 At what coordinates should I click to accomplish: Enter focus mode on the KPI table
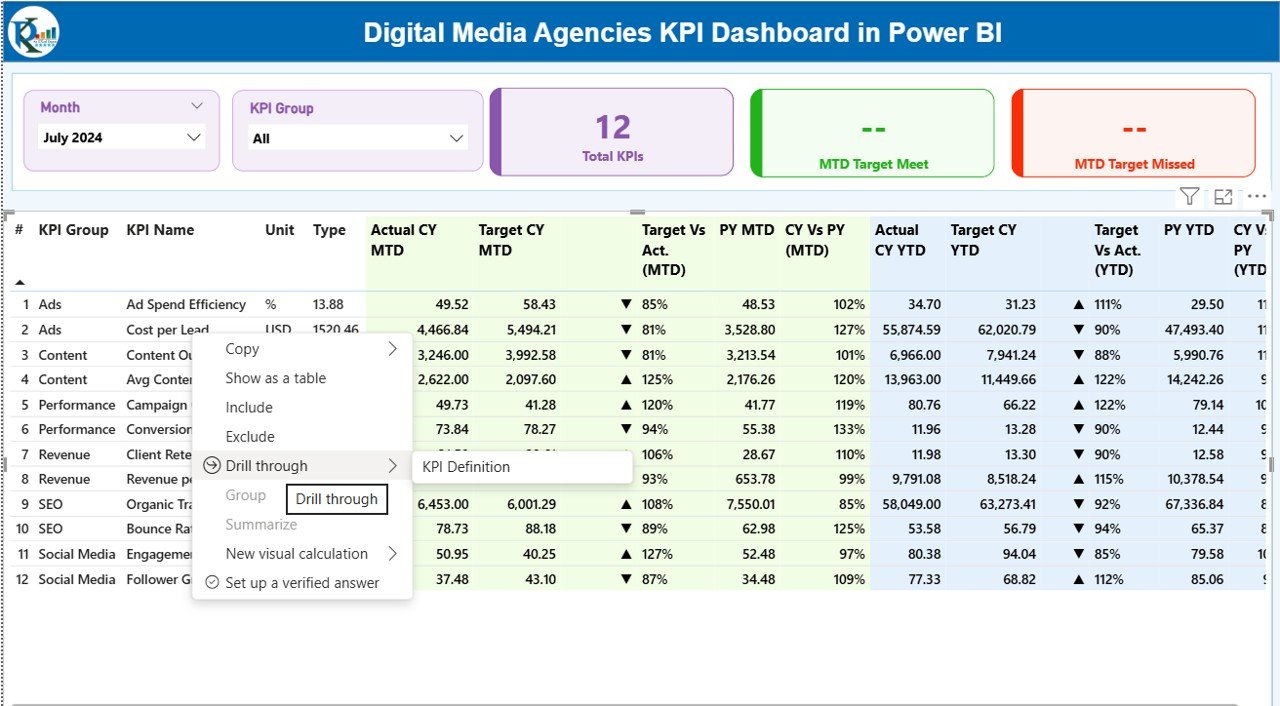coord(1223,196)
